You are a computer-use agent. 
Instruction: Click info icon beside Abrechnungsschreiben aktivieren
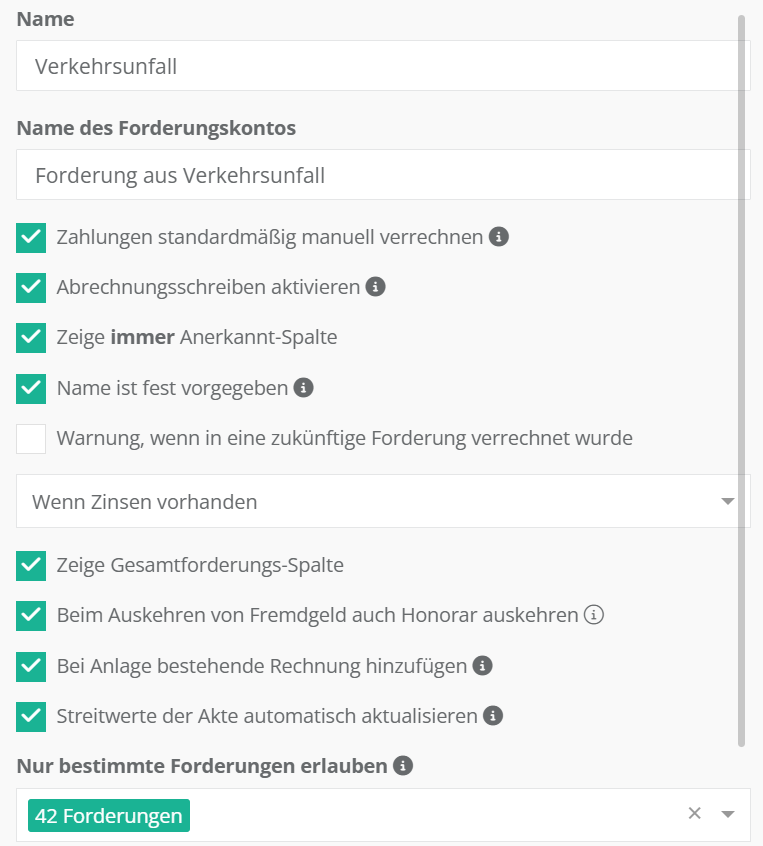375,287
